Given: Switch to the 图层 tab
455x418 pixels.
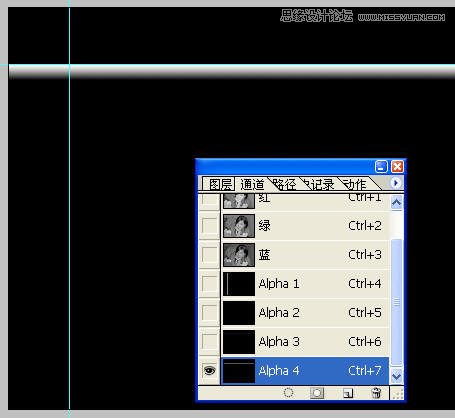Looking at the screenshot, I should [x=220, y=184].
